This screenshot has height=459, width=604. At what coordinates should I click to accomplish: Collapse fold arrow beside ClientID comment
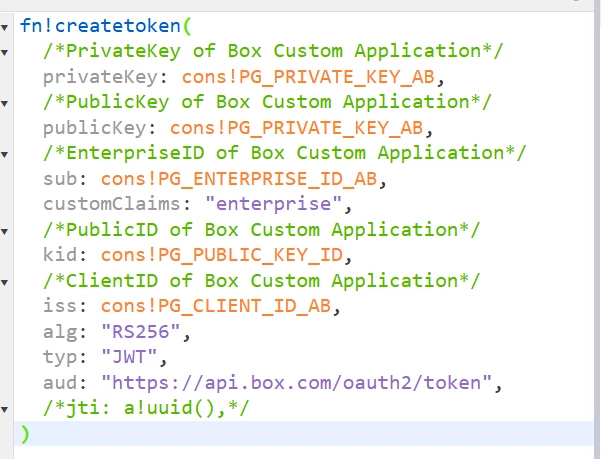pos(5,283)
